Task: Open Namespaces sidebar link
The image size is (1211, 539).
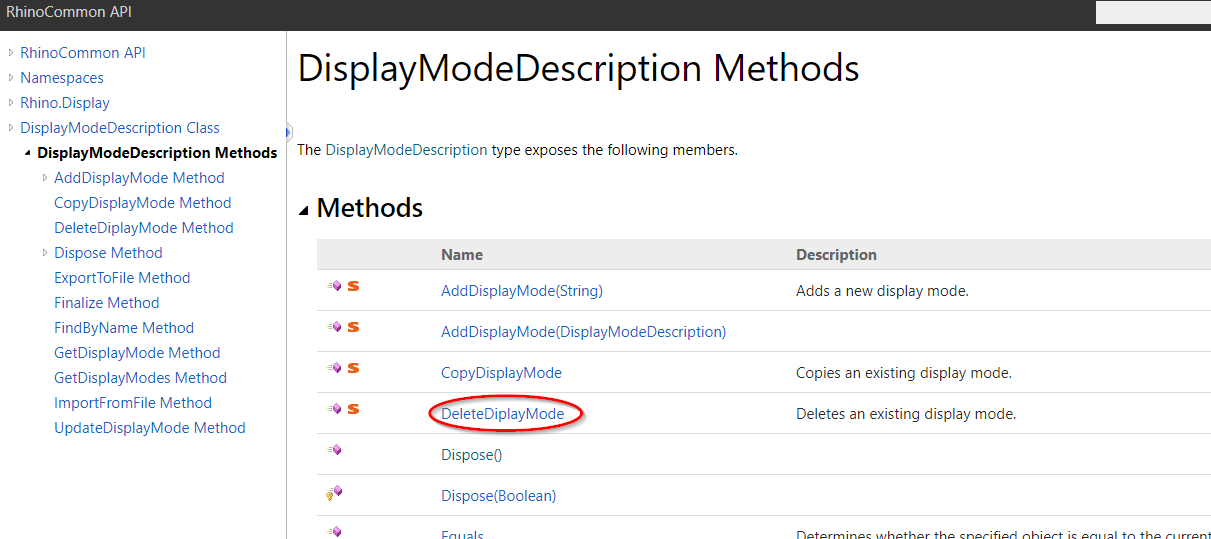Action: 62,78
